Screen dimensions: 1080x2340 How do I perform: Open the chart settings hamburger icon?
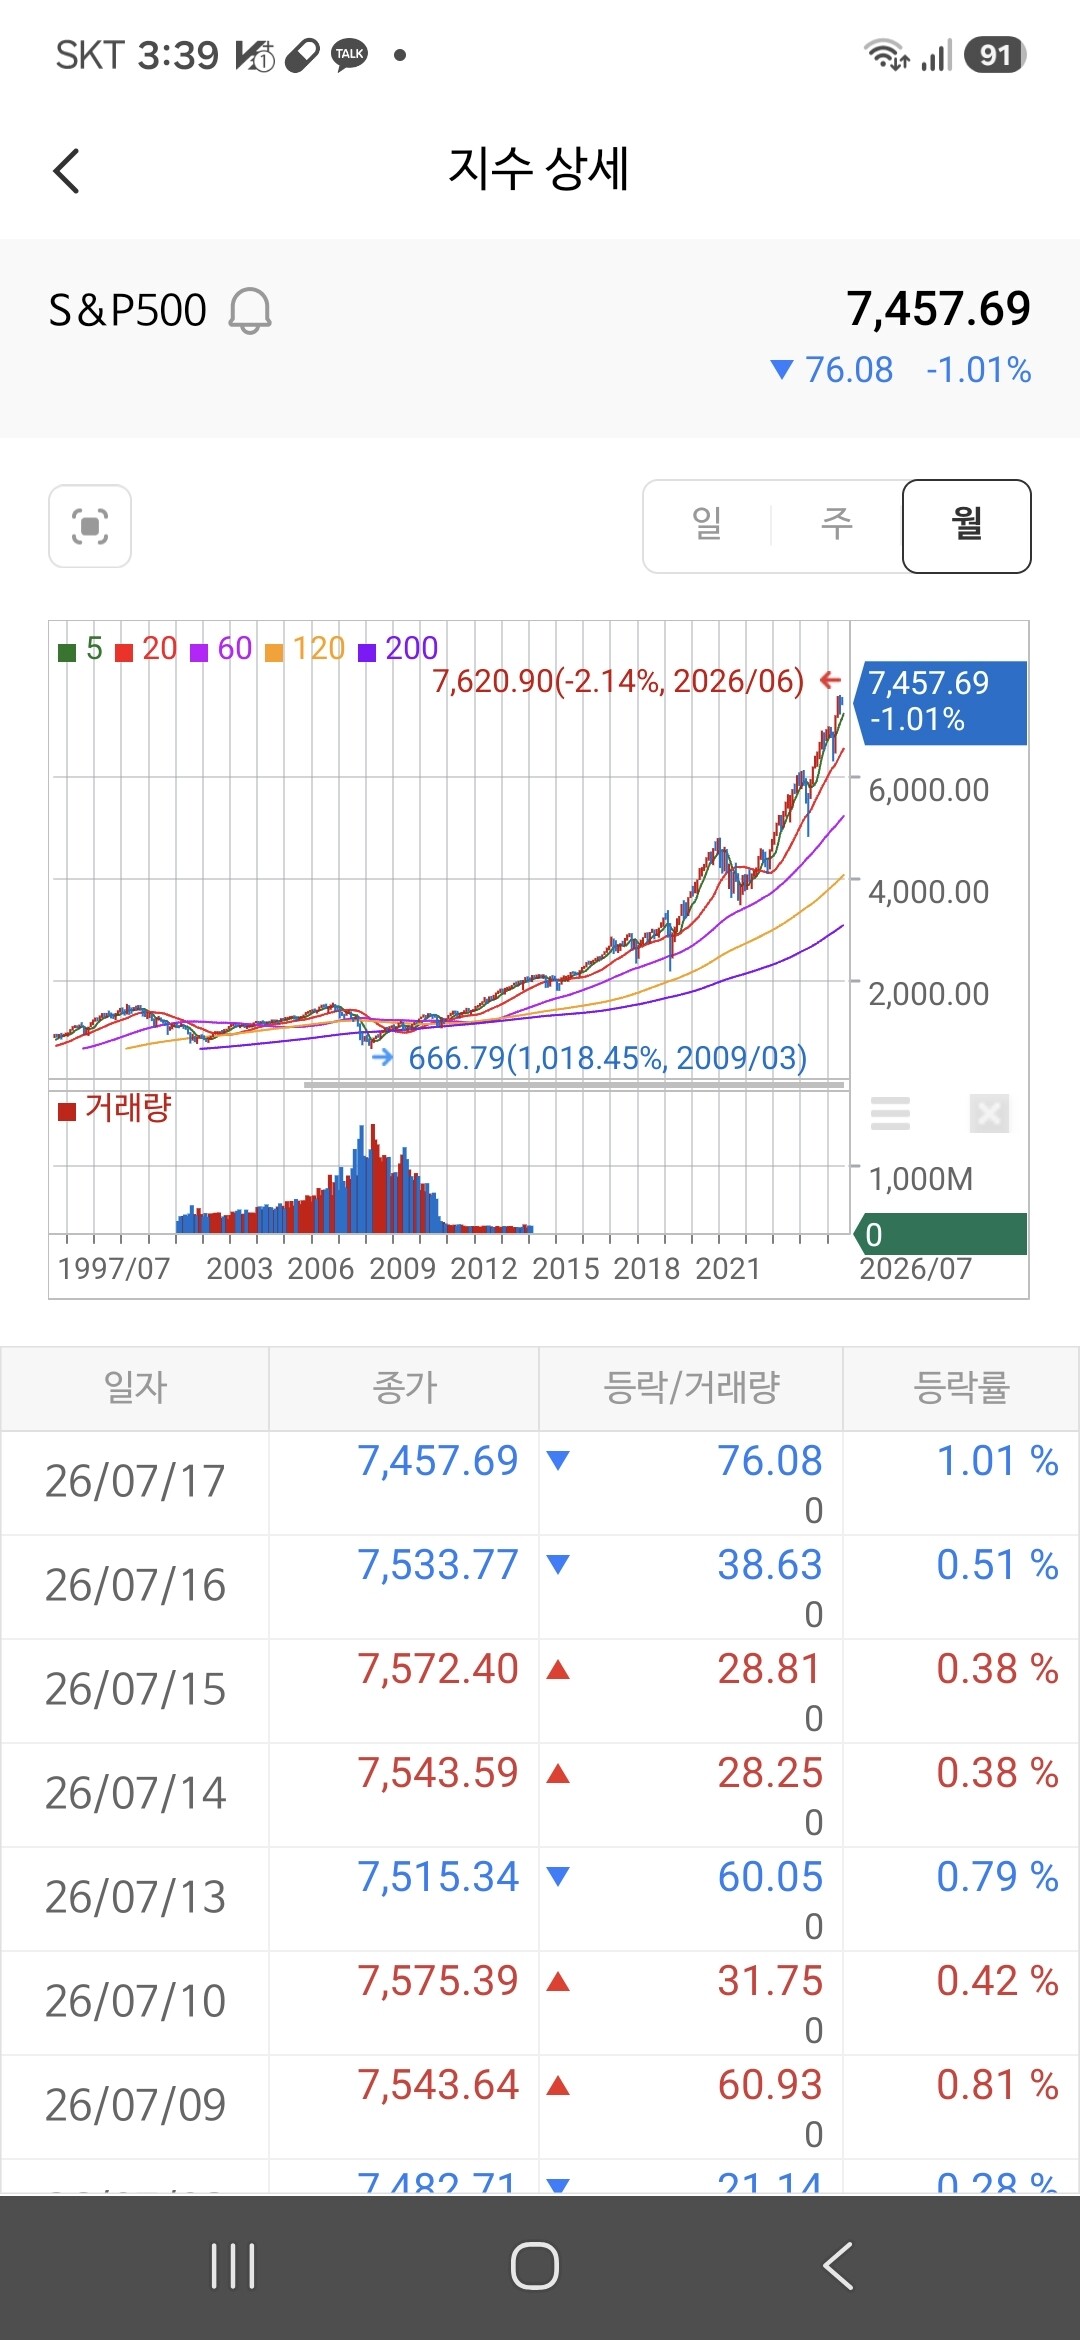coord(890,1113)
